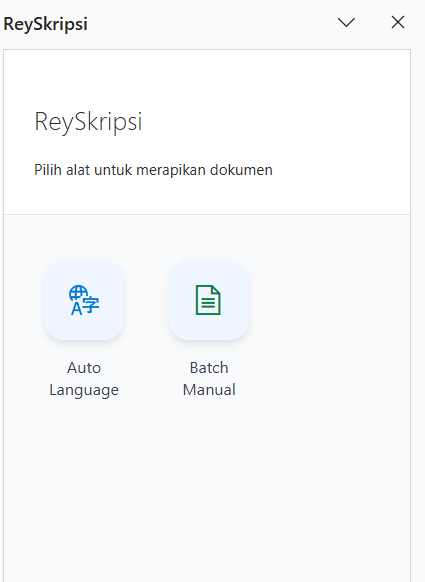The width and height of the screenshot is (425, 582).
Task: Open the Auto Language translate icon
Action: click(84, 300)
